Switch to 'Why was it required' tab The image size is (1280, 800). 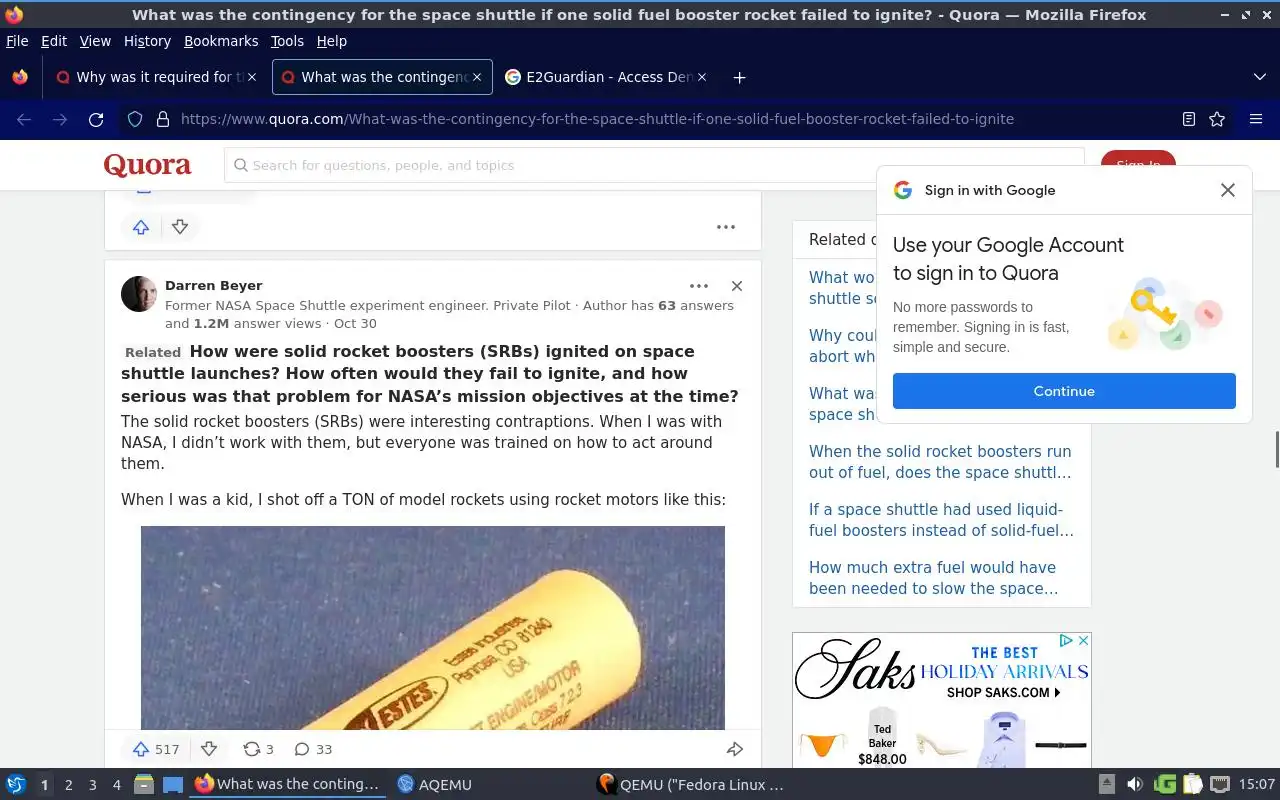pos(155,77)
